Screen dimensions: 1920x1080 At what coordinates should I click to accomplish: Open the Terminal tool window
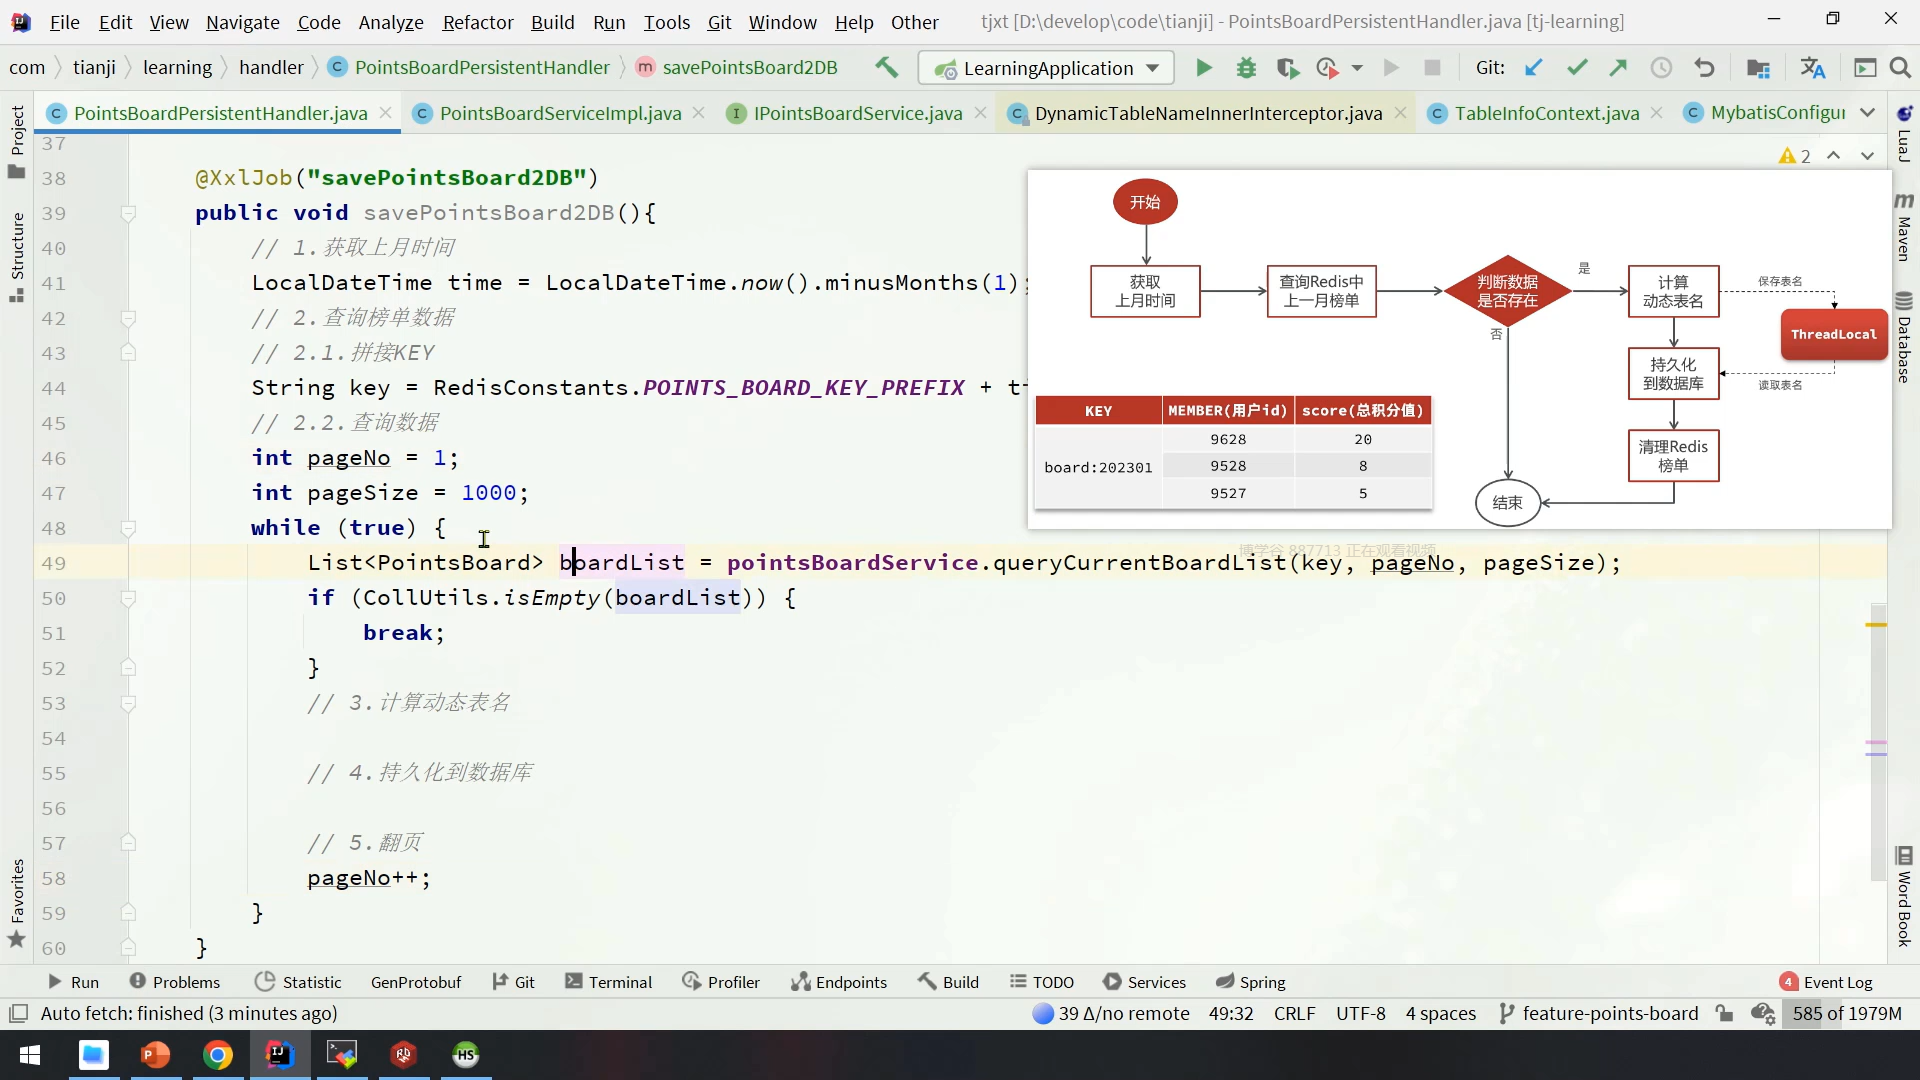coord(608,982)
